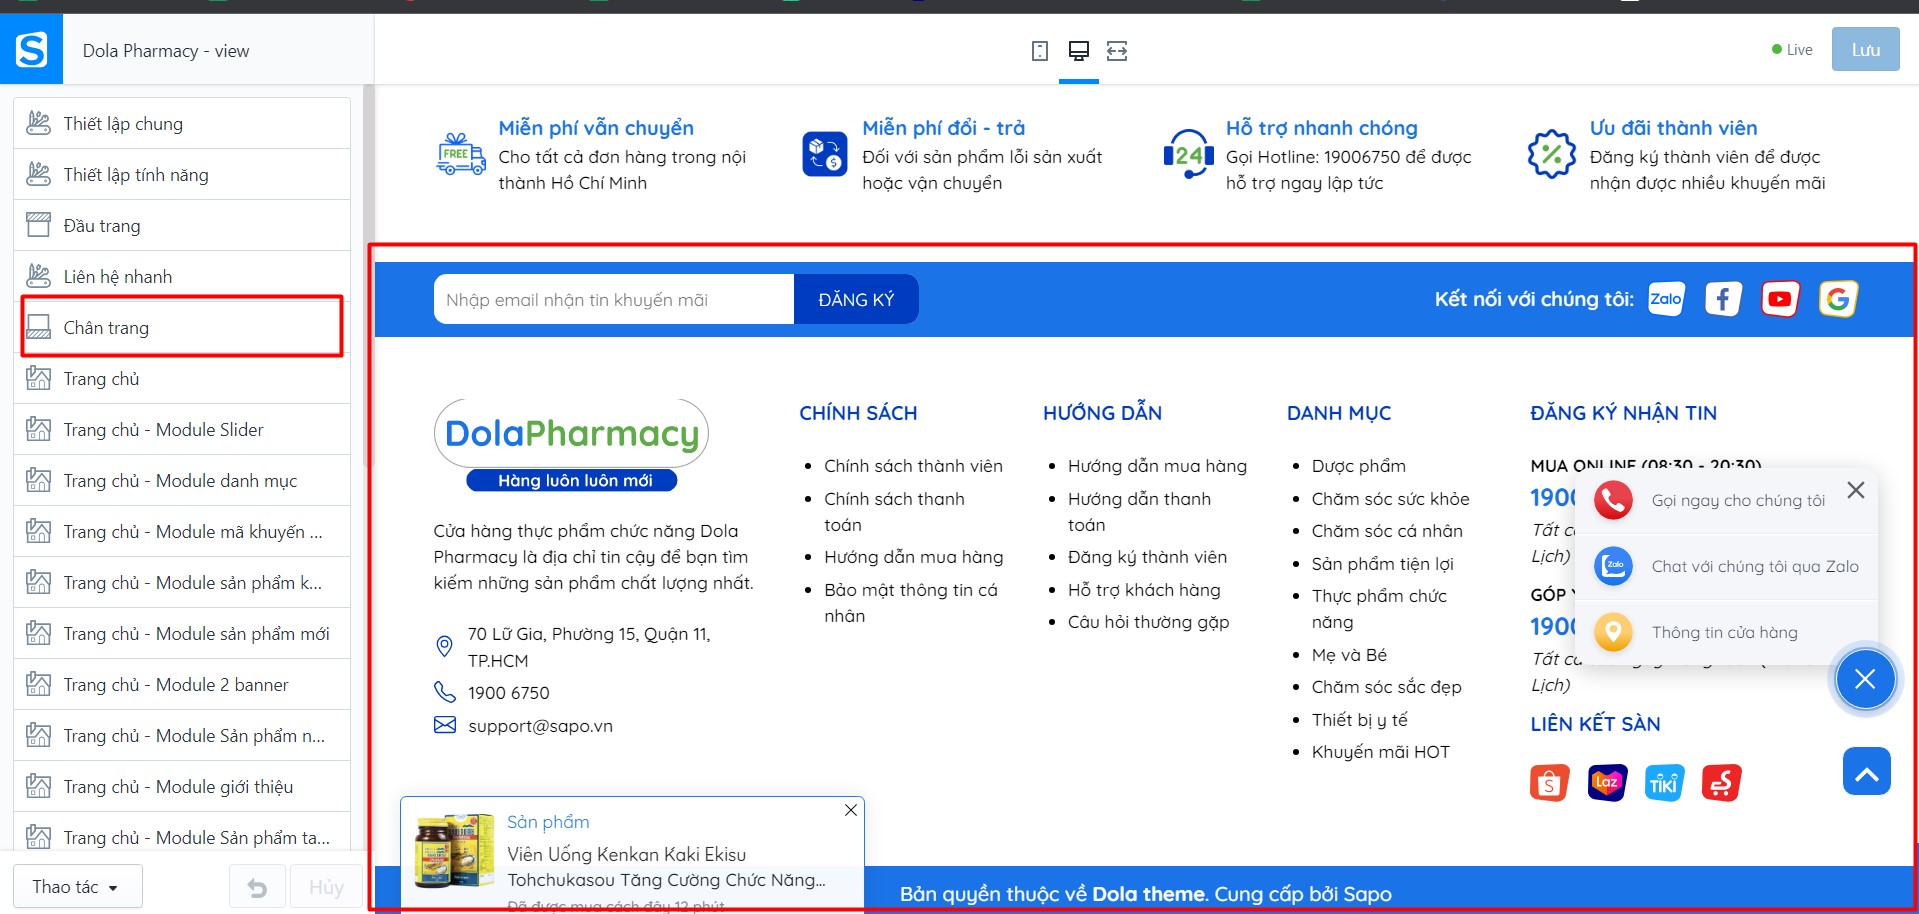Open Trang chủ - Module Slider
Image resolution: width=1919 pixels, height=914 pixels.
tap(182, 430)
